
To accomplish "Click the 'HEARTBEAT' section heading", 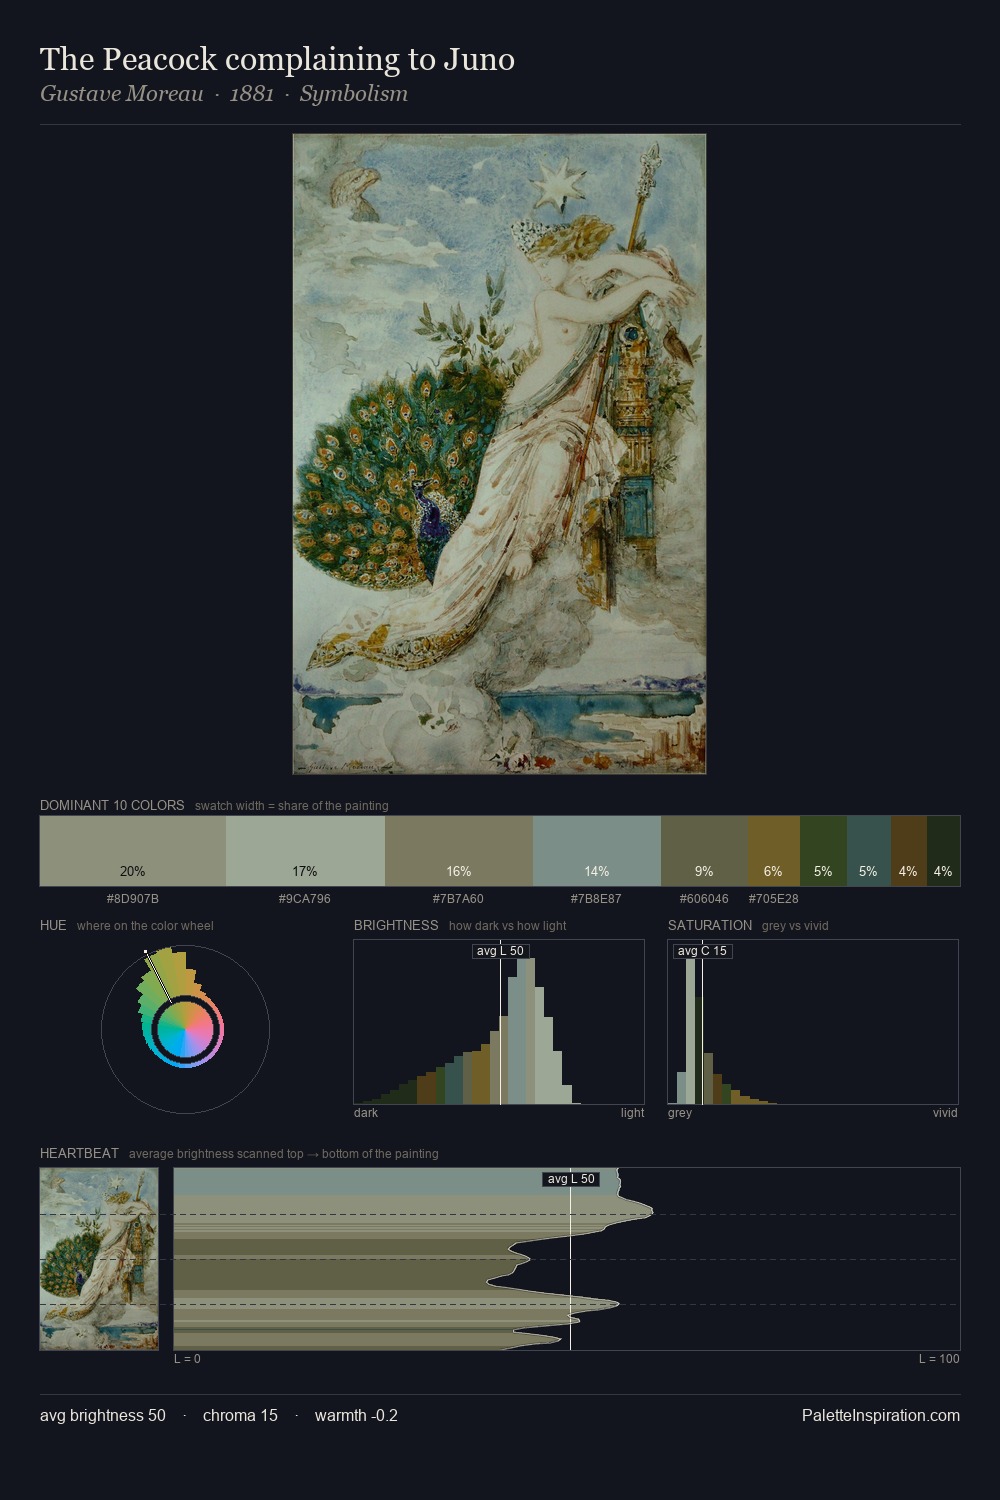I will pyautogui.click(x=79, y=1154).
